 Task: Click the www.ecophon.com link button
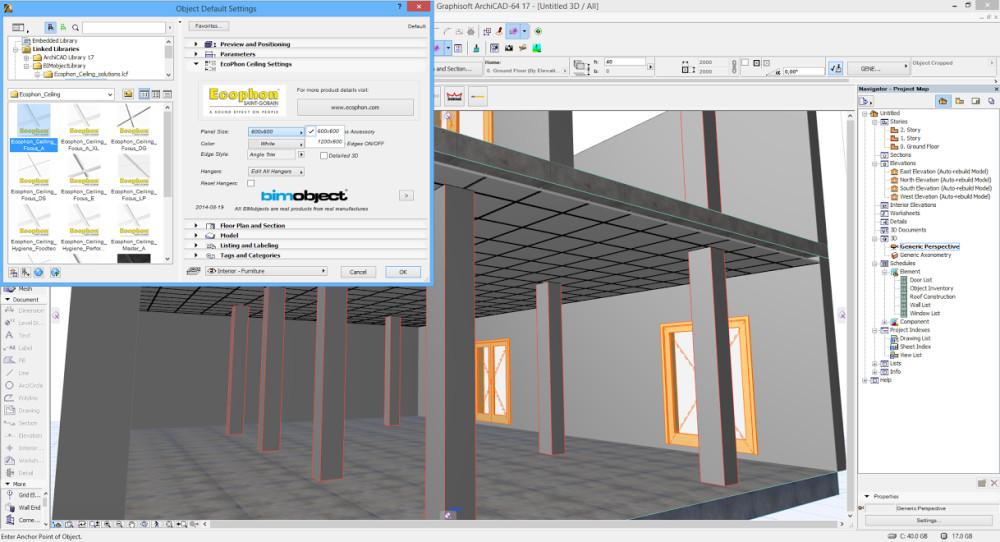[355, 107]
